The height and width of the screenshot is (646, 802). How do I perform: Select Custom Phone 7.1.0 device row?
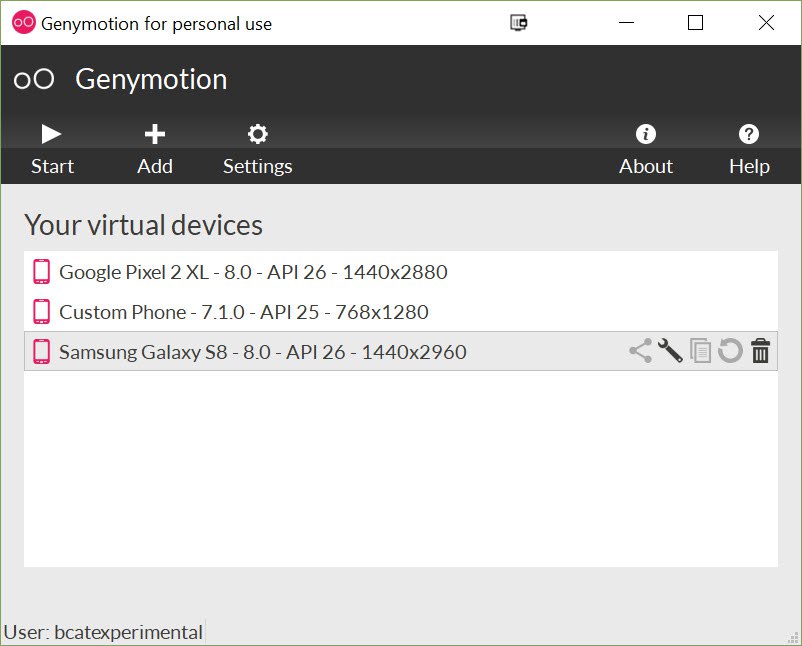(x=401, y=311)
